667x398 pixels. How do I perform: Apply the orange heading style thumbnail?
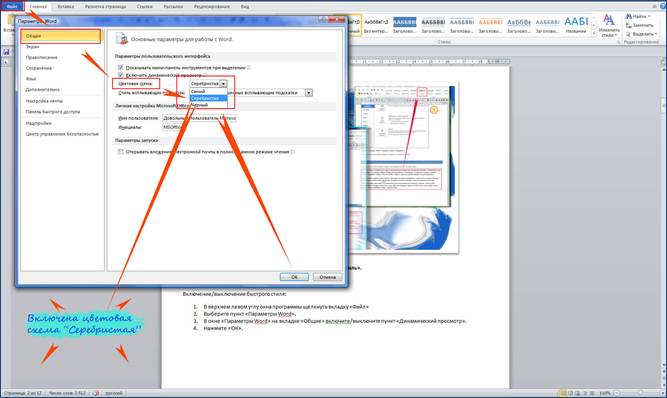click(x=490, y=25)
